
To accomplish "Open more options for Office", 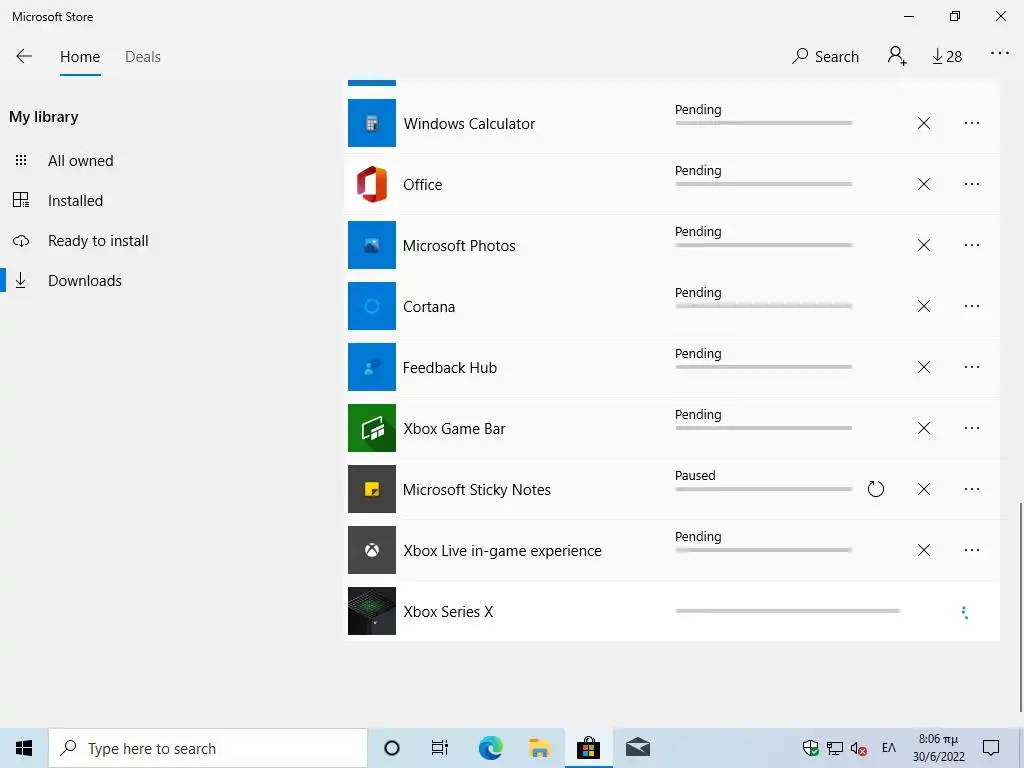I will pyautogui.click(x=972, y=184).
